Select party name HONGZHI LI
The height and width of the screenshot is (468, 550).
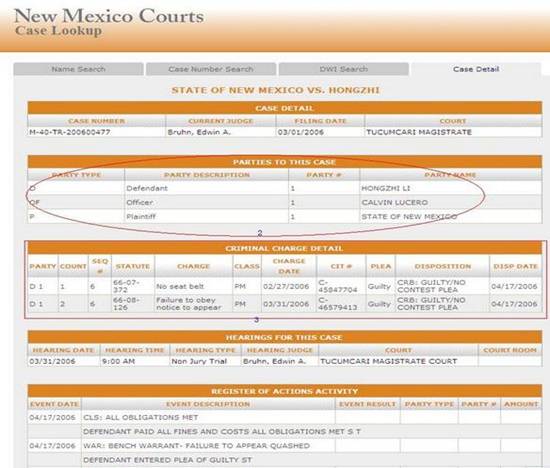click(385, 188)
